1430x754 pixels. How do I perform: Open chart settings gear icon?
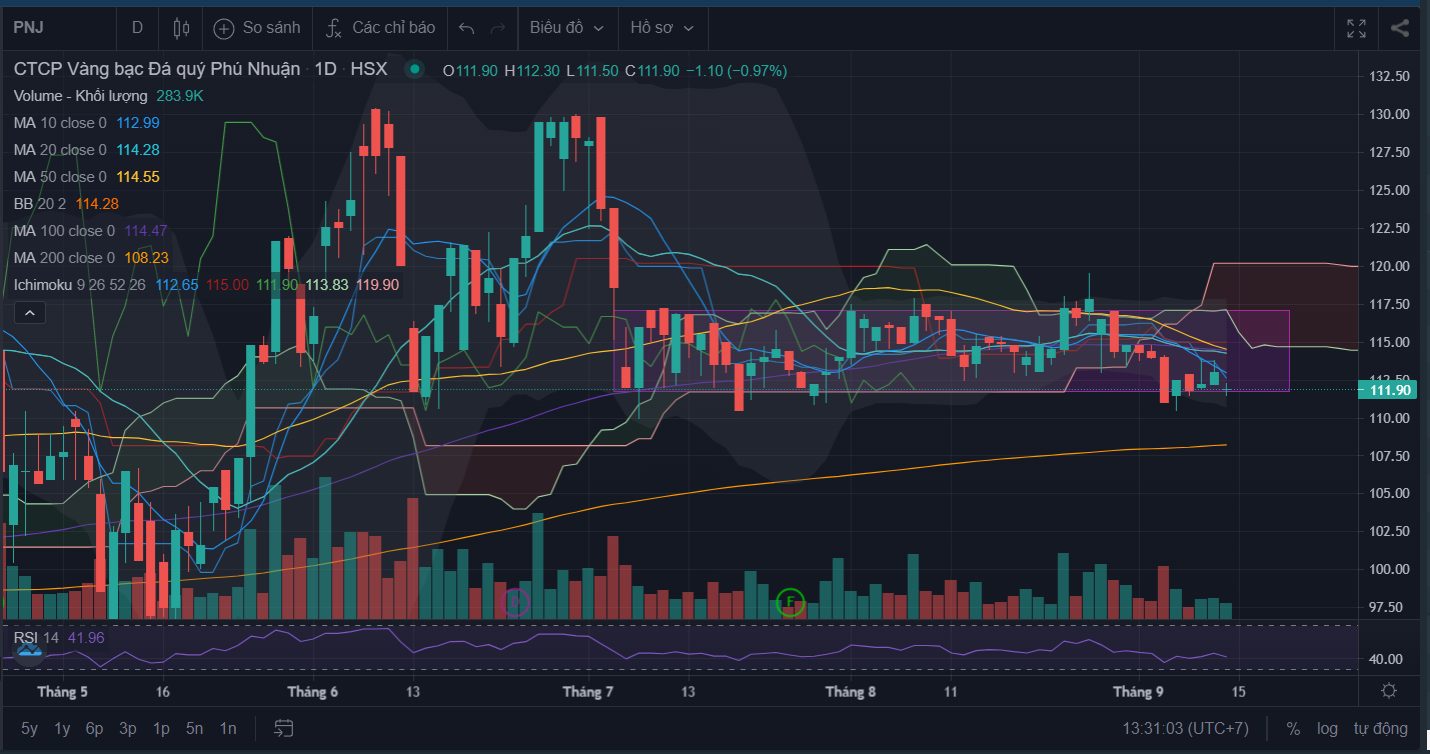coord(1389,691)
